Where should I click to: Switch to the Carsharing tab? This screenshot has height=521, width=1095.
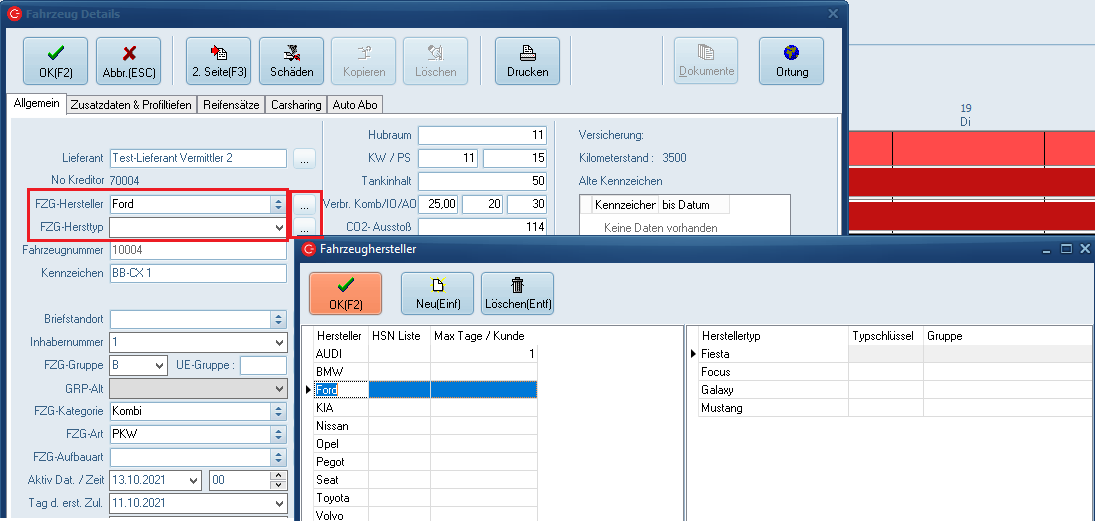pyautogui.click(x=296, y=105)
